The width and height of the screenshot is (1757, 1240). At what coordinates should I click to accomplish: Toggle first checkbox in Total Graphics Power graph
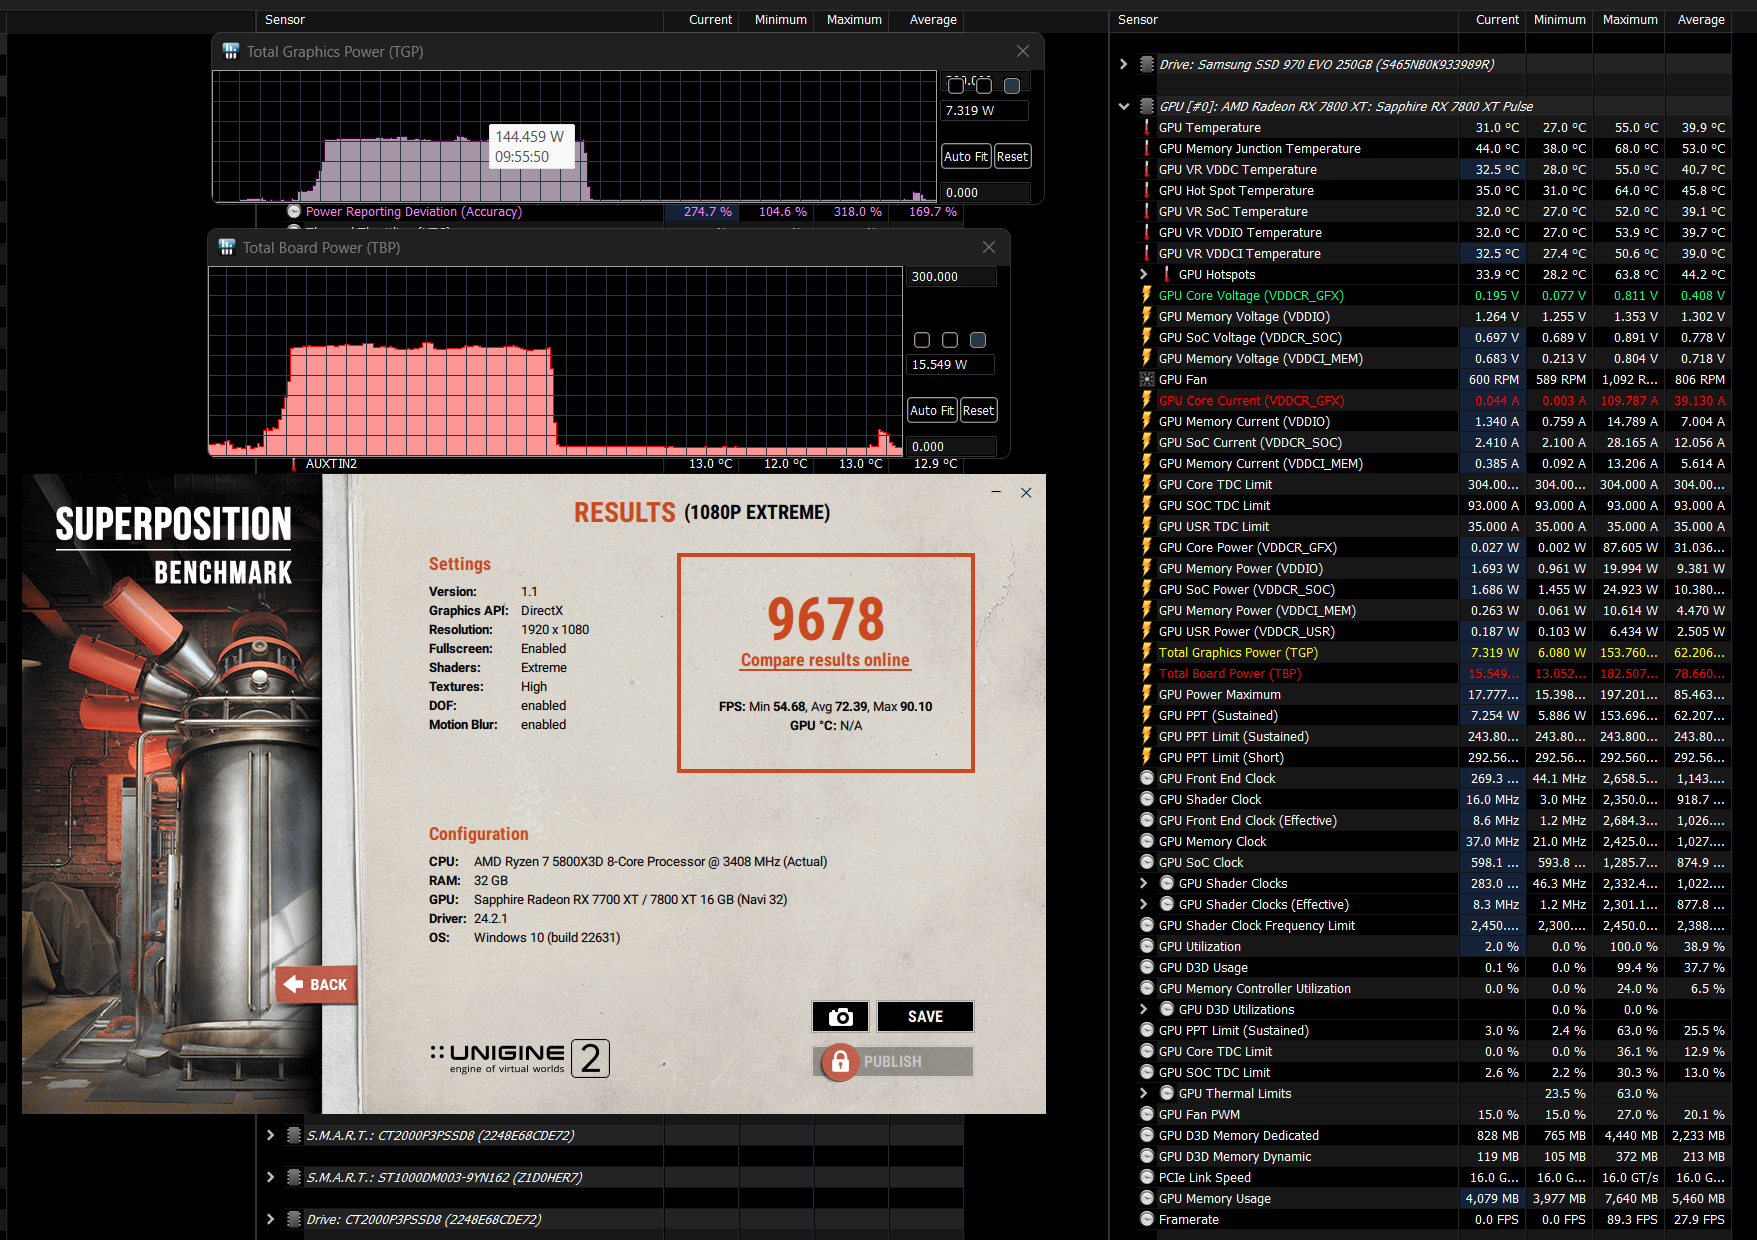pyautogui.click(x=956, y=86)
